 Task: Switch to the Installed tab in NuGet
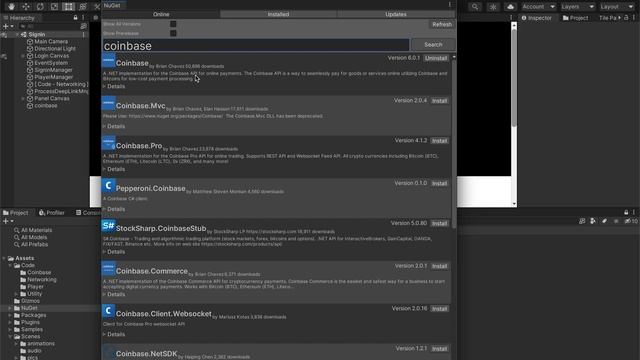[278, 14]
